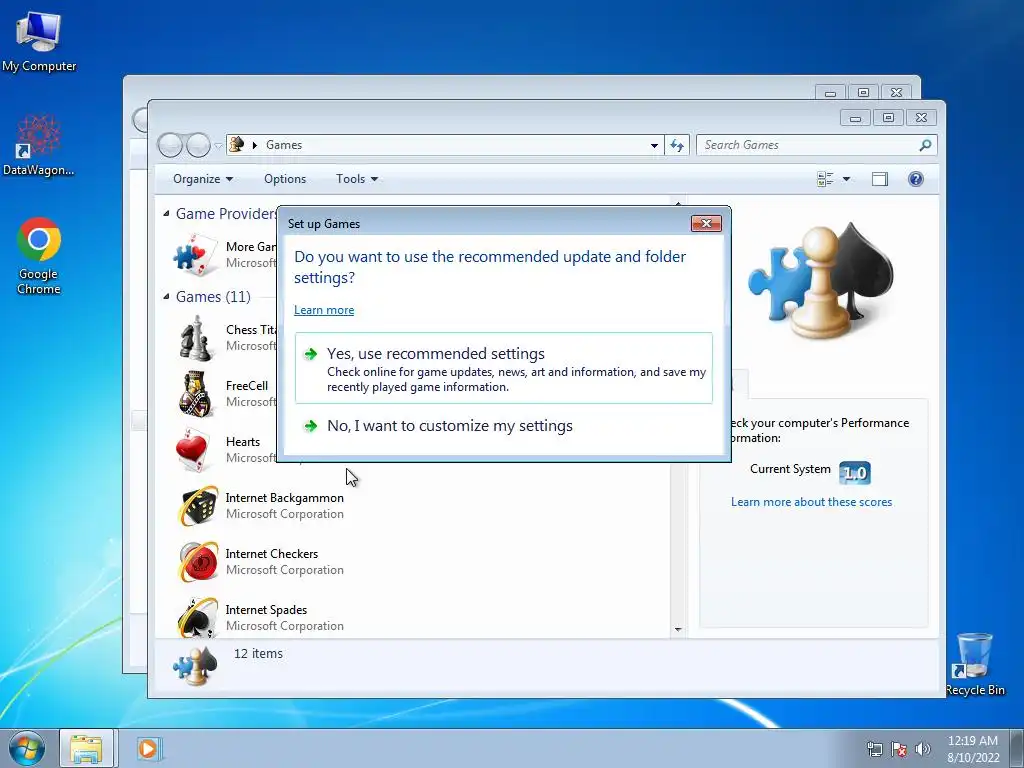Image resolution: width=1024 pixels, height=768 pixels.
Task: Choose Yes, use recommended settings
Action: 504,368
